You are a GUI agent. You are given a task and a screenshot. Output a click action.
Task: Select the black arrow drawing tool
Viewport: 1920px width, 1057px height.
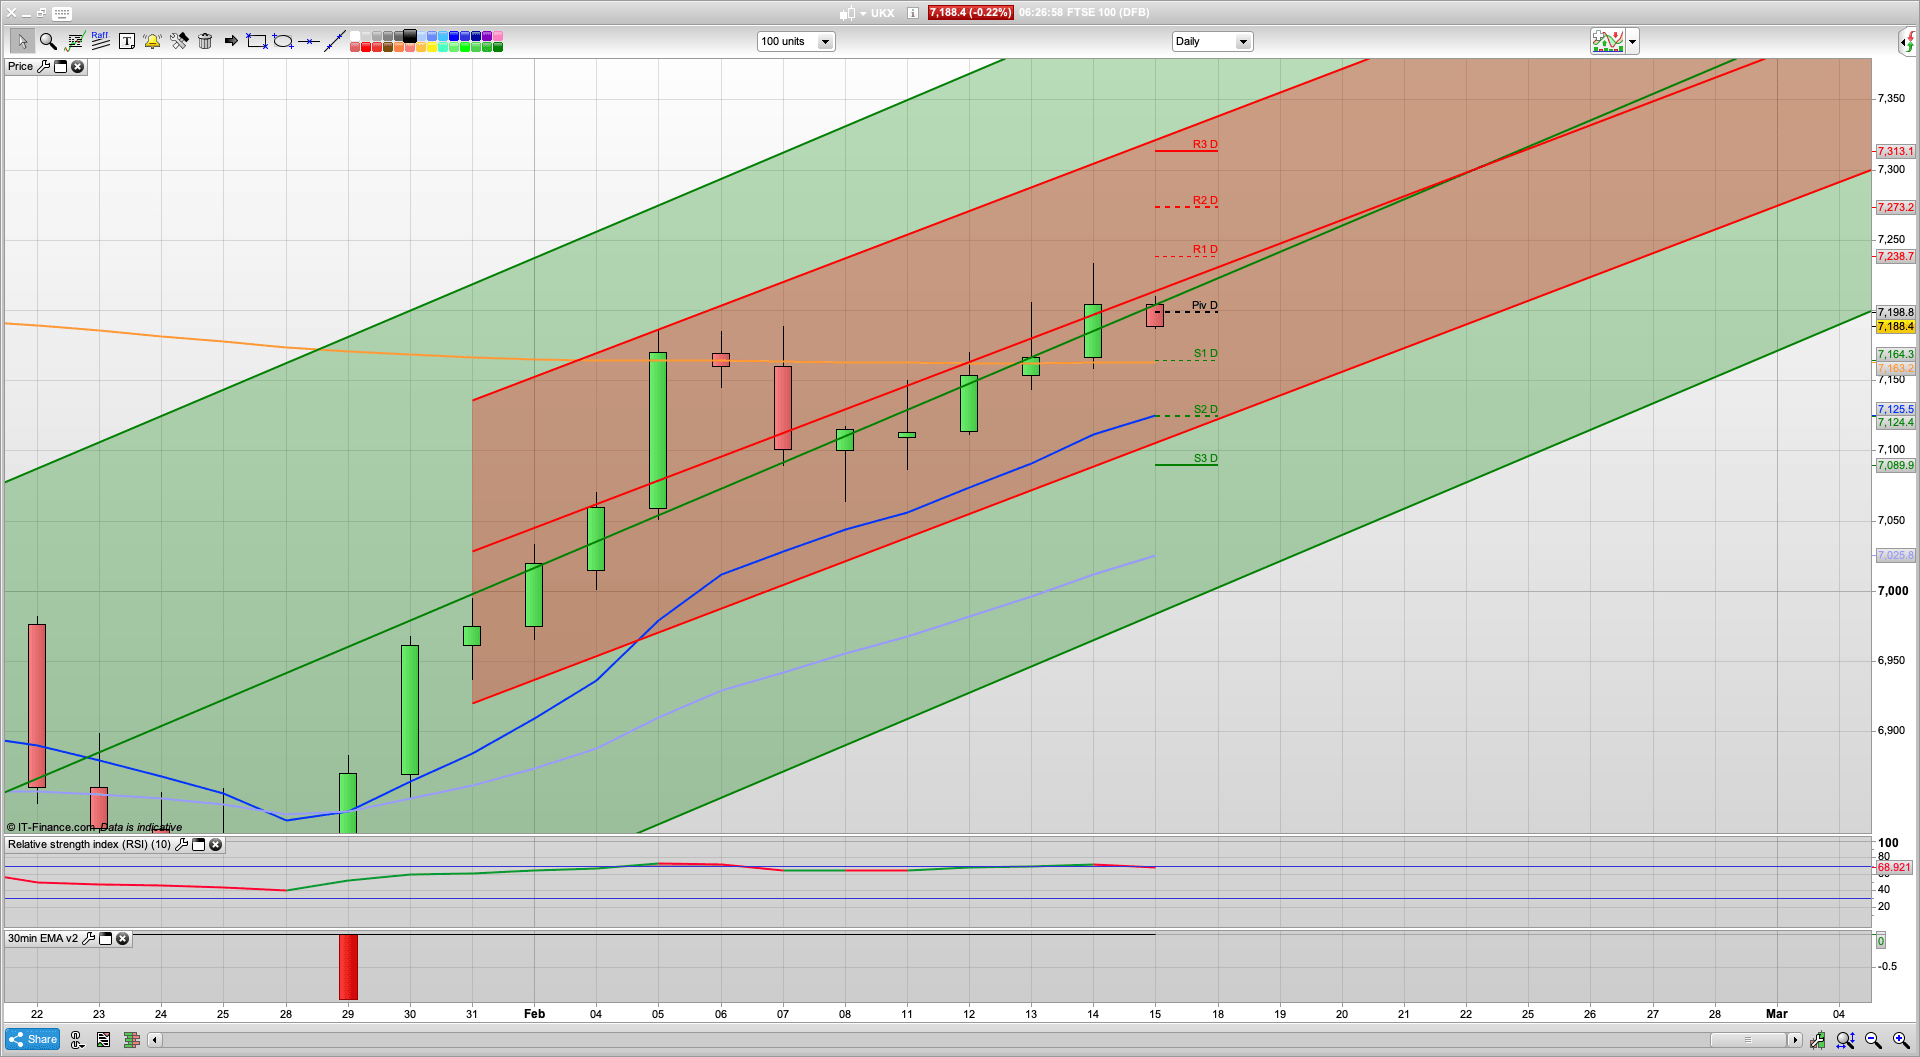231,41
